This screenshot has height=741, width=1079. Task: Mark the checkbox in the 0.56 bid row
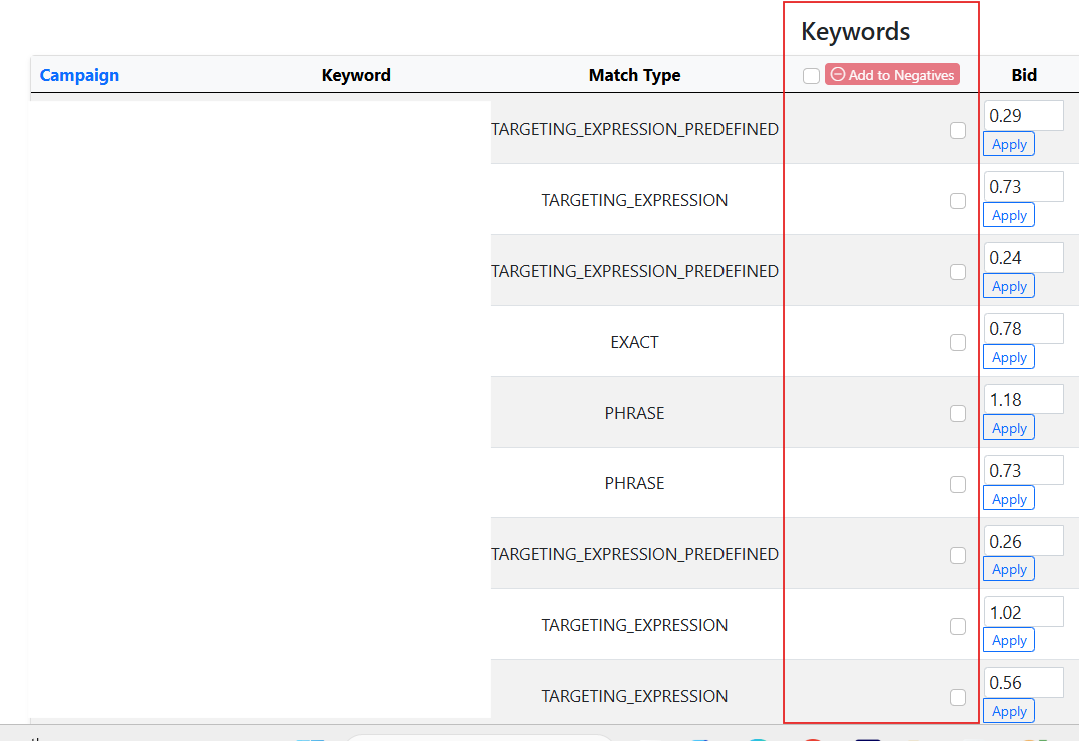tap(958, 697)
